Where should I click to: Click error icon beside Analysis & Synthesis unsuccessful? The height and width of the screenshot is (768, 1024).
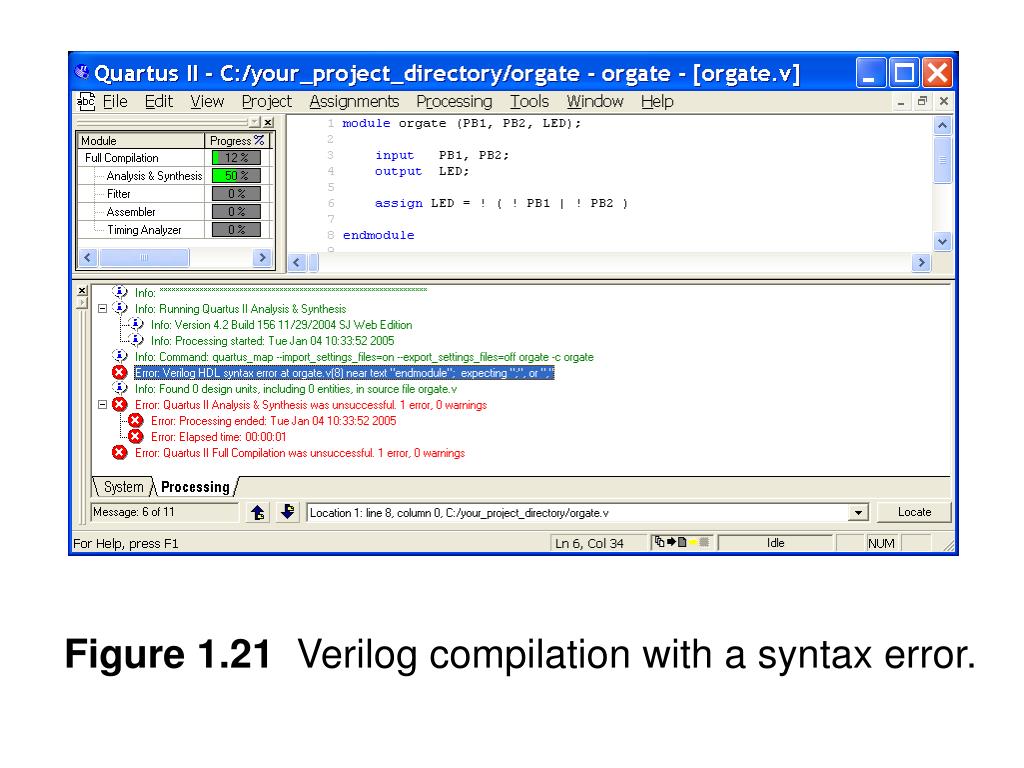point(119,405)
